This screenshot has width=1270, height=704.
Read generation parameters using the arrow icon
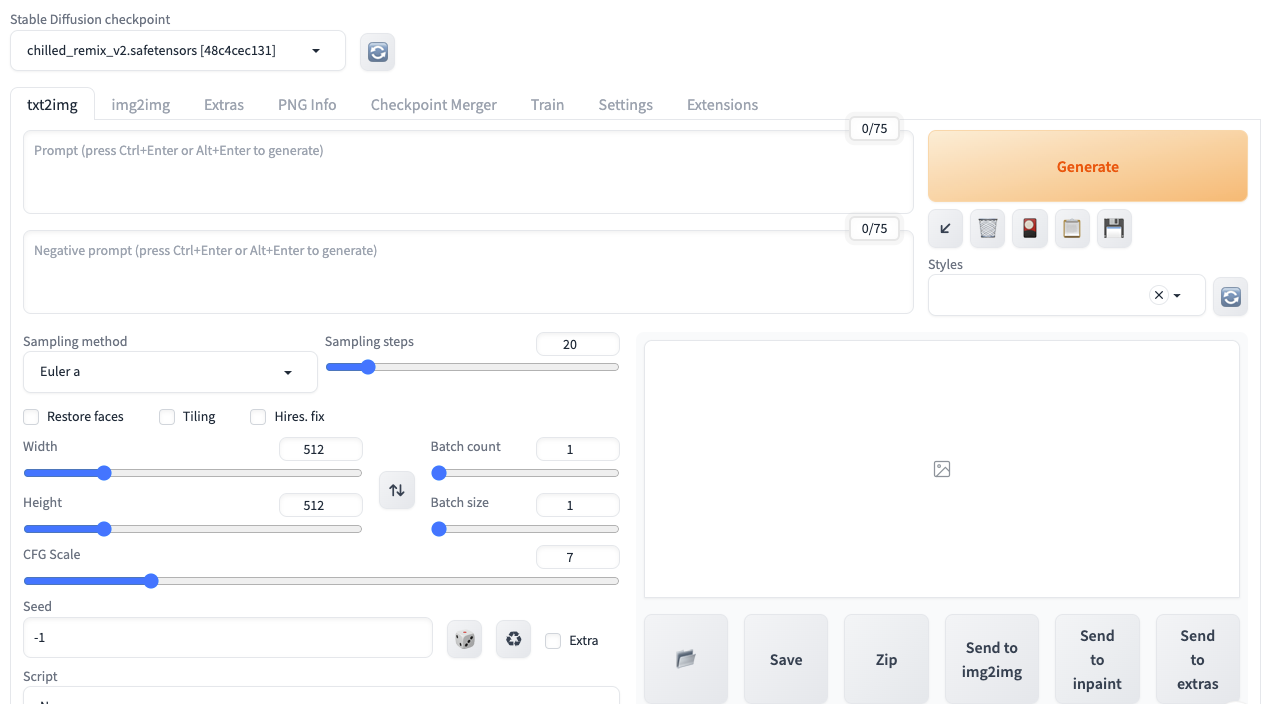944,228
